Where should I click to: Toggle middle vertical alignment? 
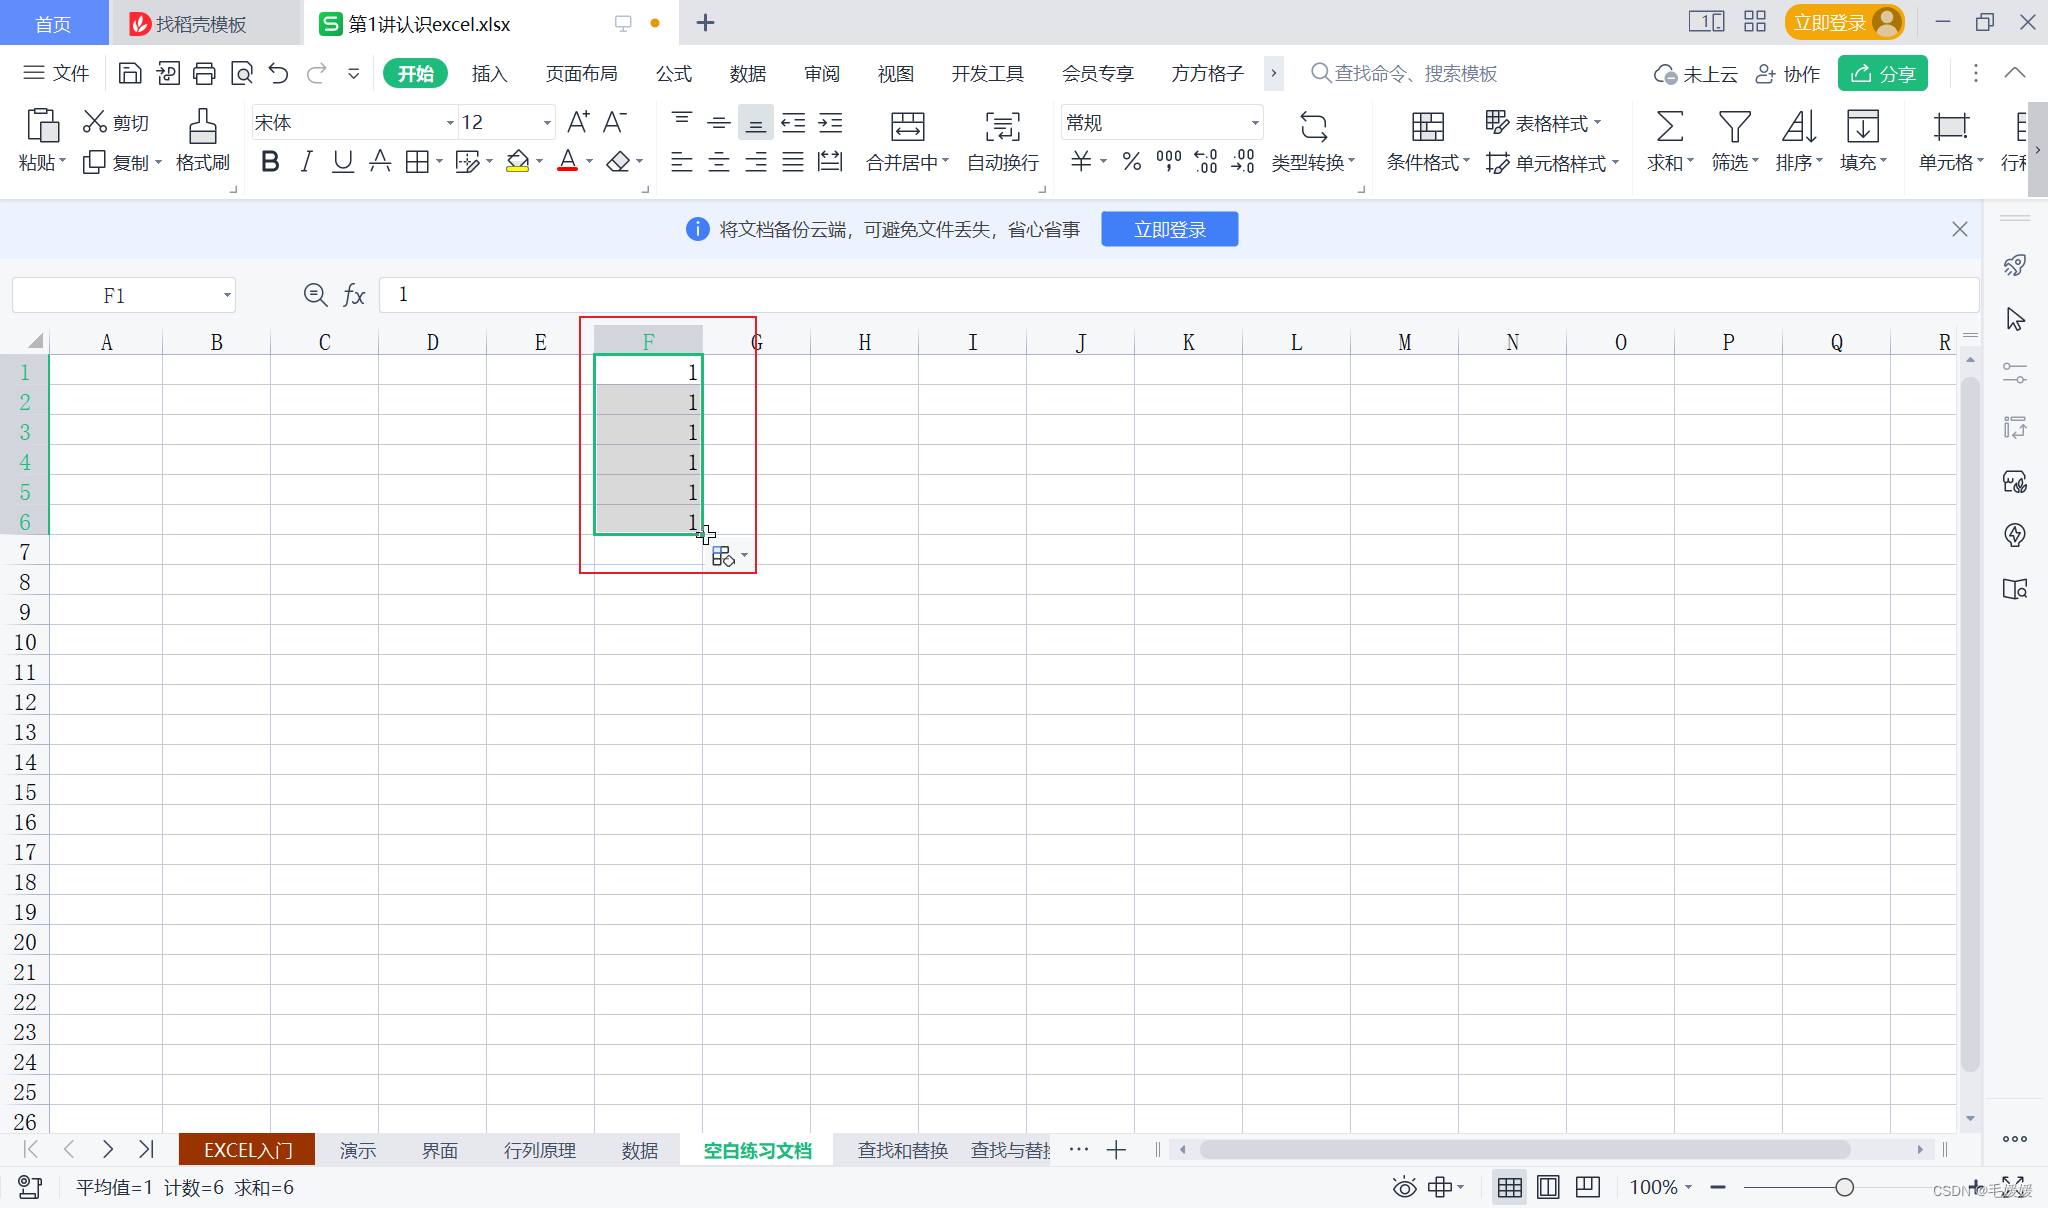pos(719,123)
